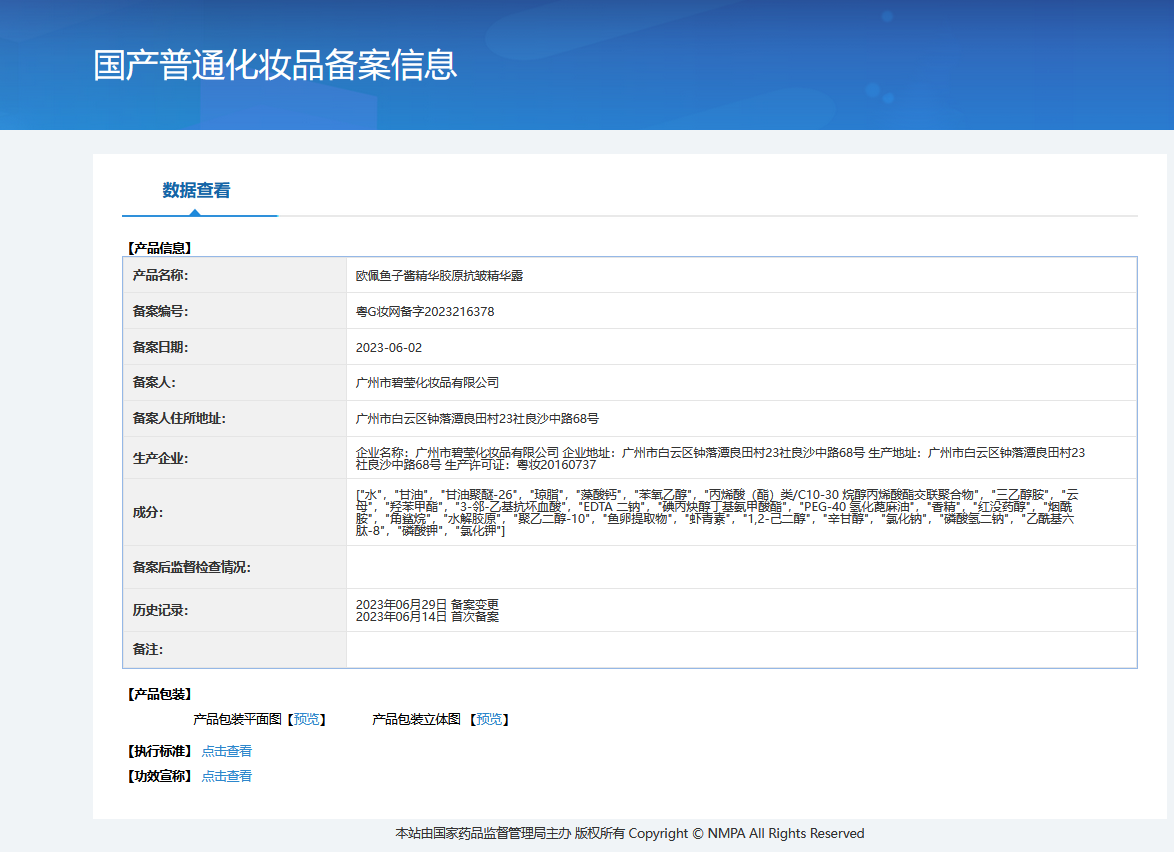Click the filing date 2023-06-02
The height and width of the screenshot is (852, 1174).
coord(389,347)
